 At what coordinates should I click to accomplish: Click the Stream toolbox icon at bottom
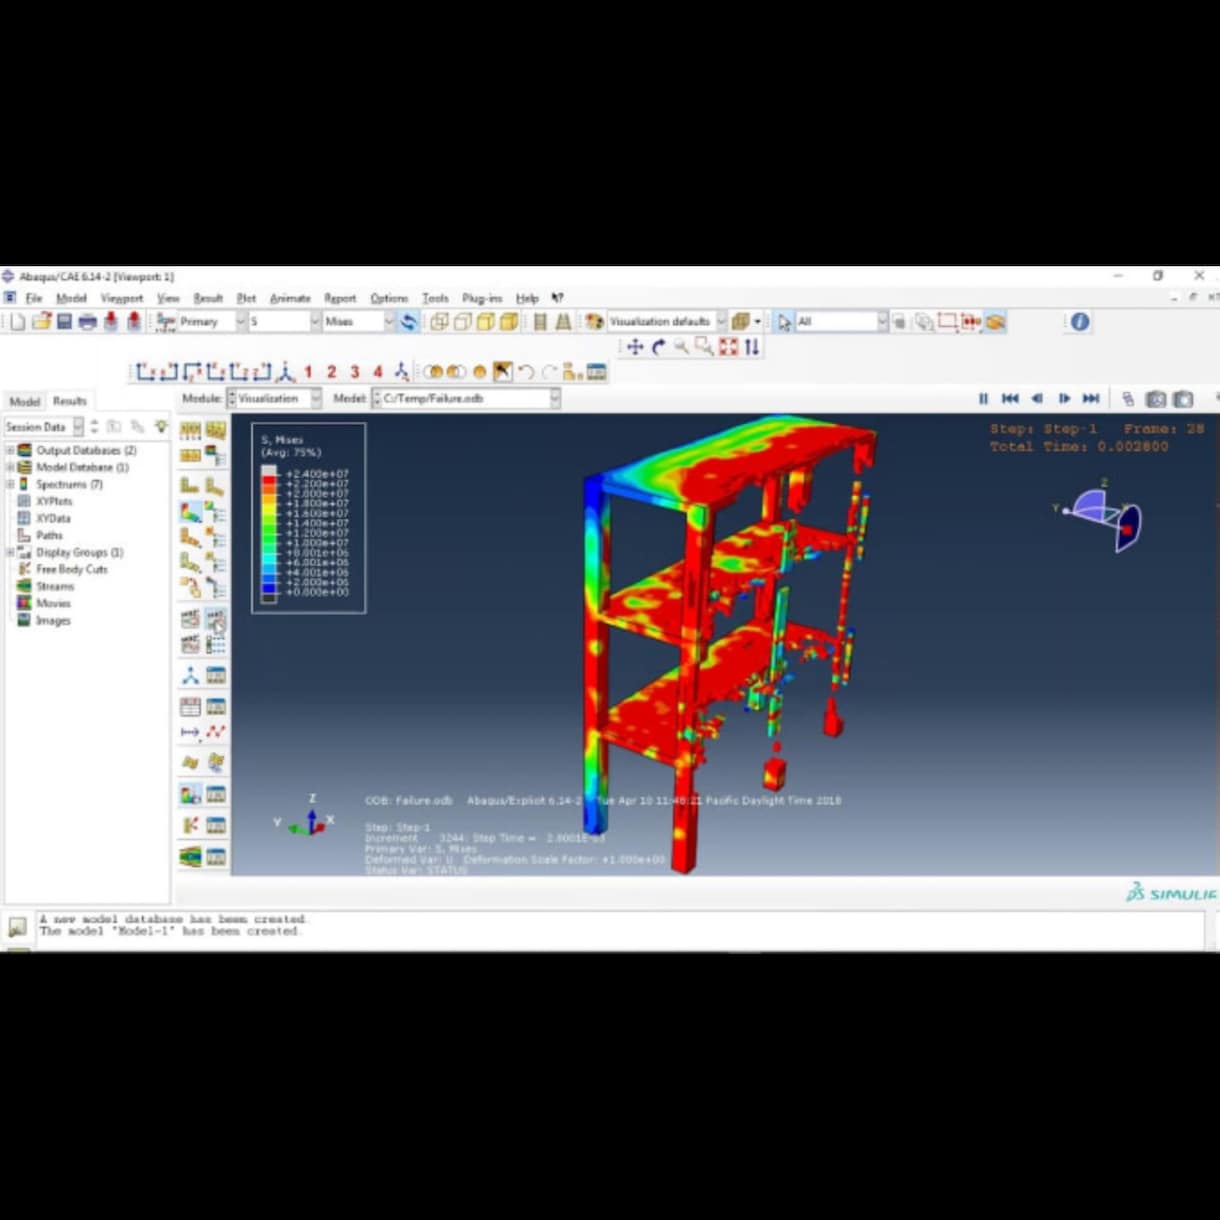pyautogui.click(x=190, y=857)
